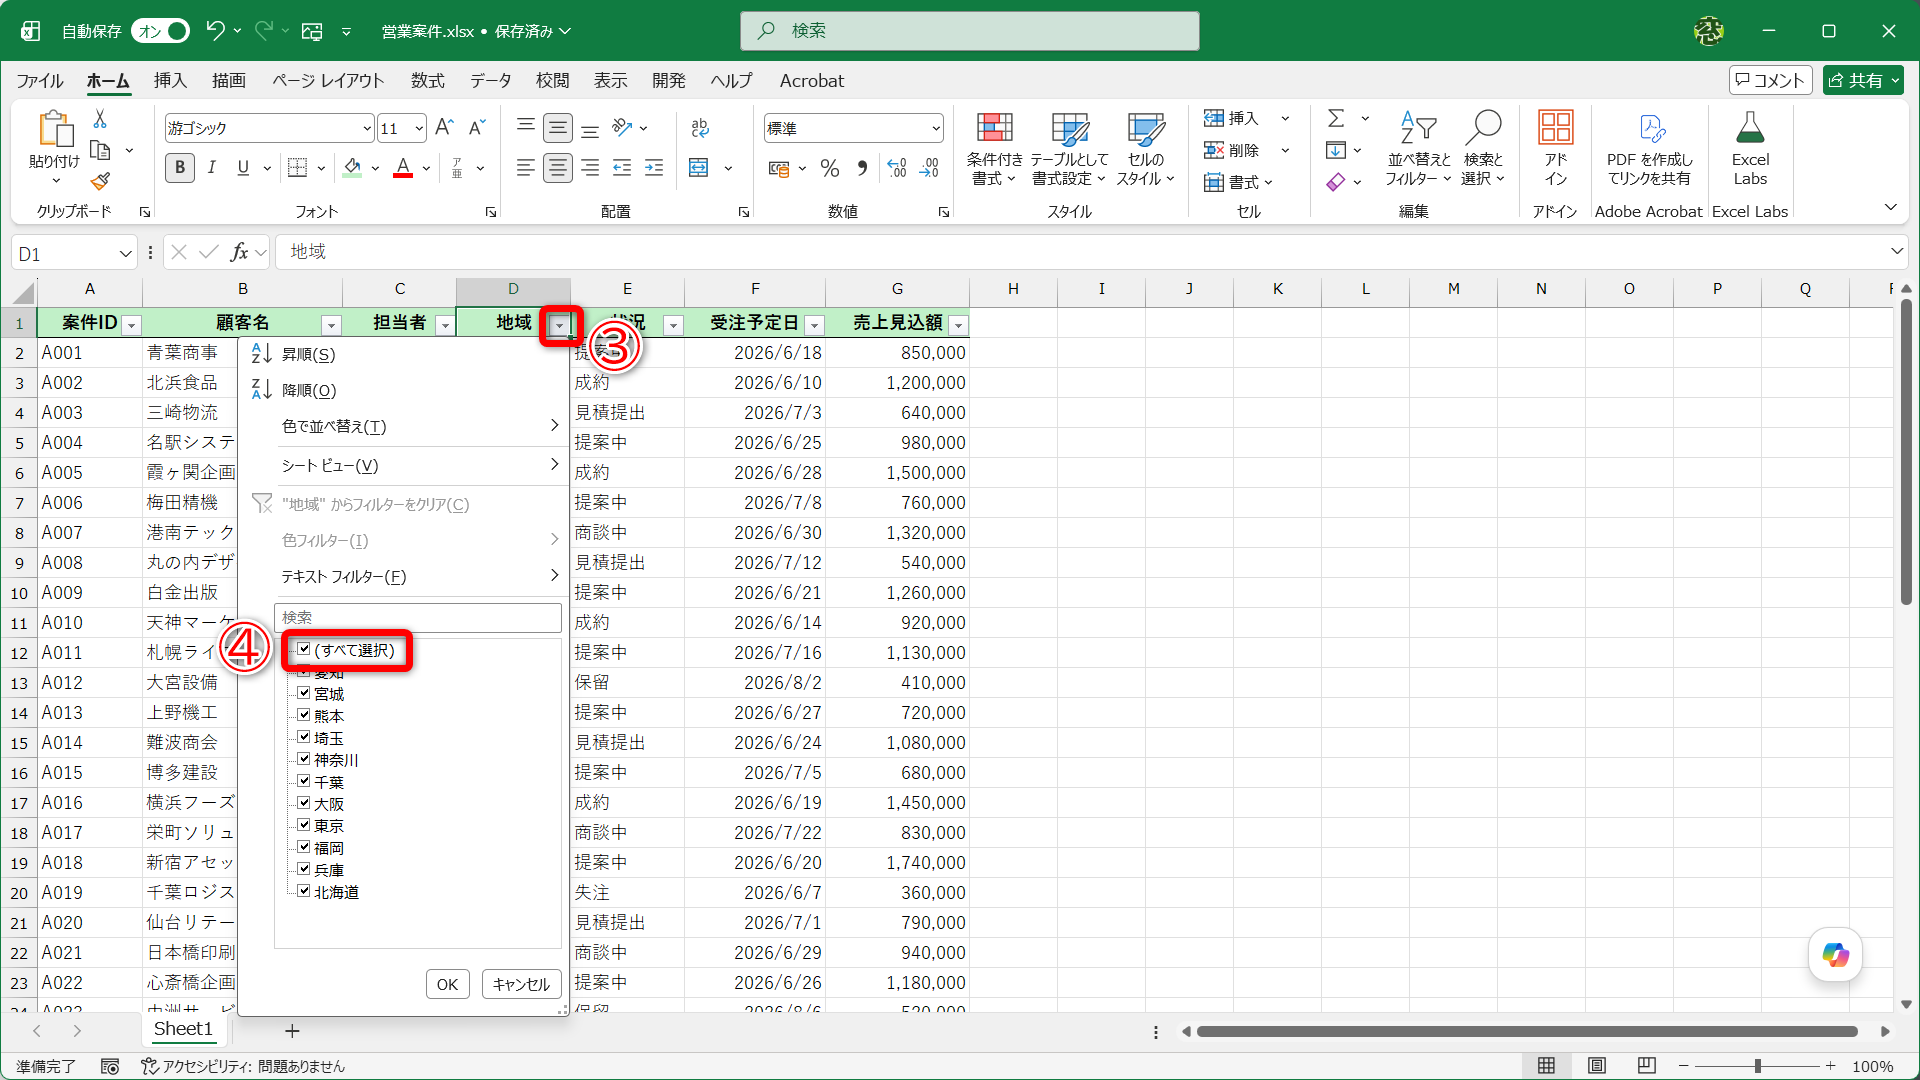The image size is (1920, 1080).
Task: Uncheck the 熊本 filter checkbox
Action: click(x=304, y=715)
